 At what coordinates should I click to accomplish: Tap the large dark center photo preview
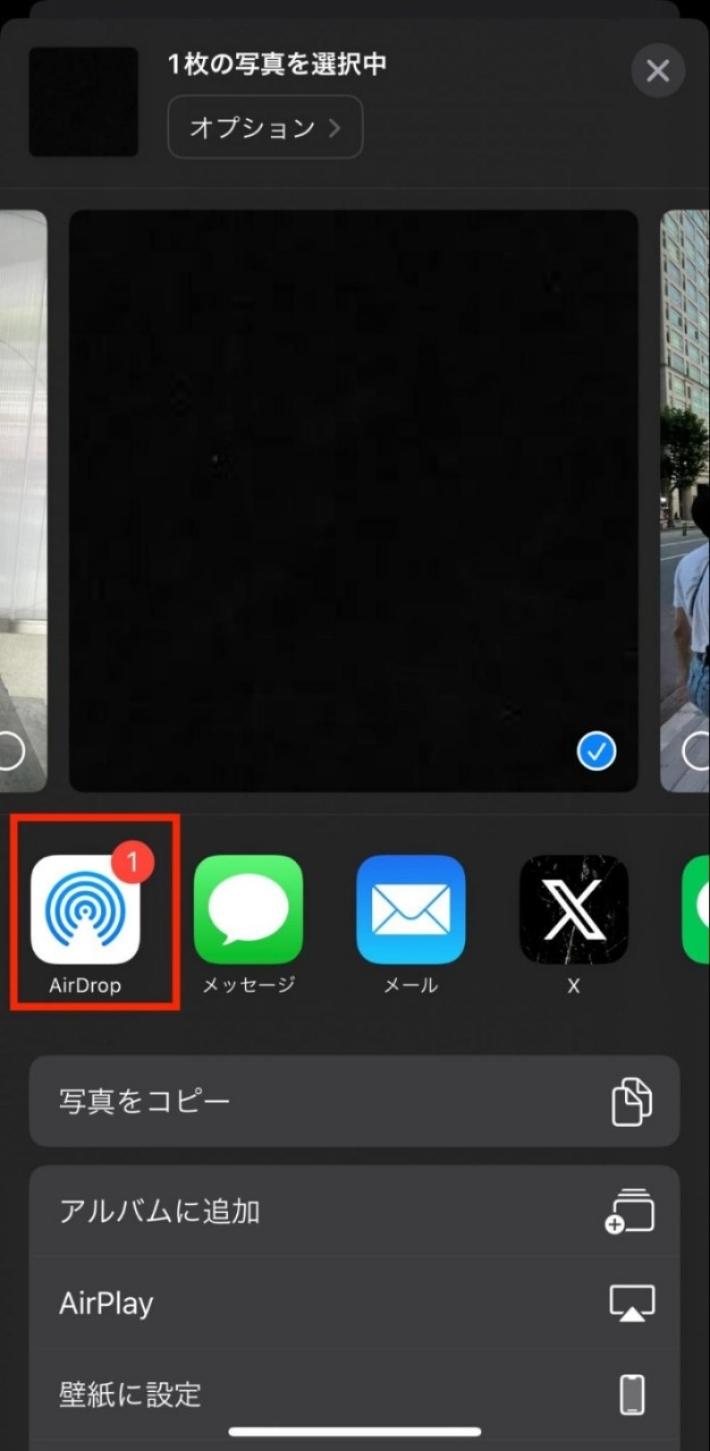tap(353, 480)
